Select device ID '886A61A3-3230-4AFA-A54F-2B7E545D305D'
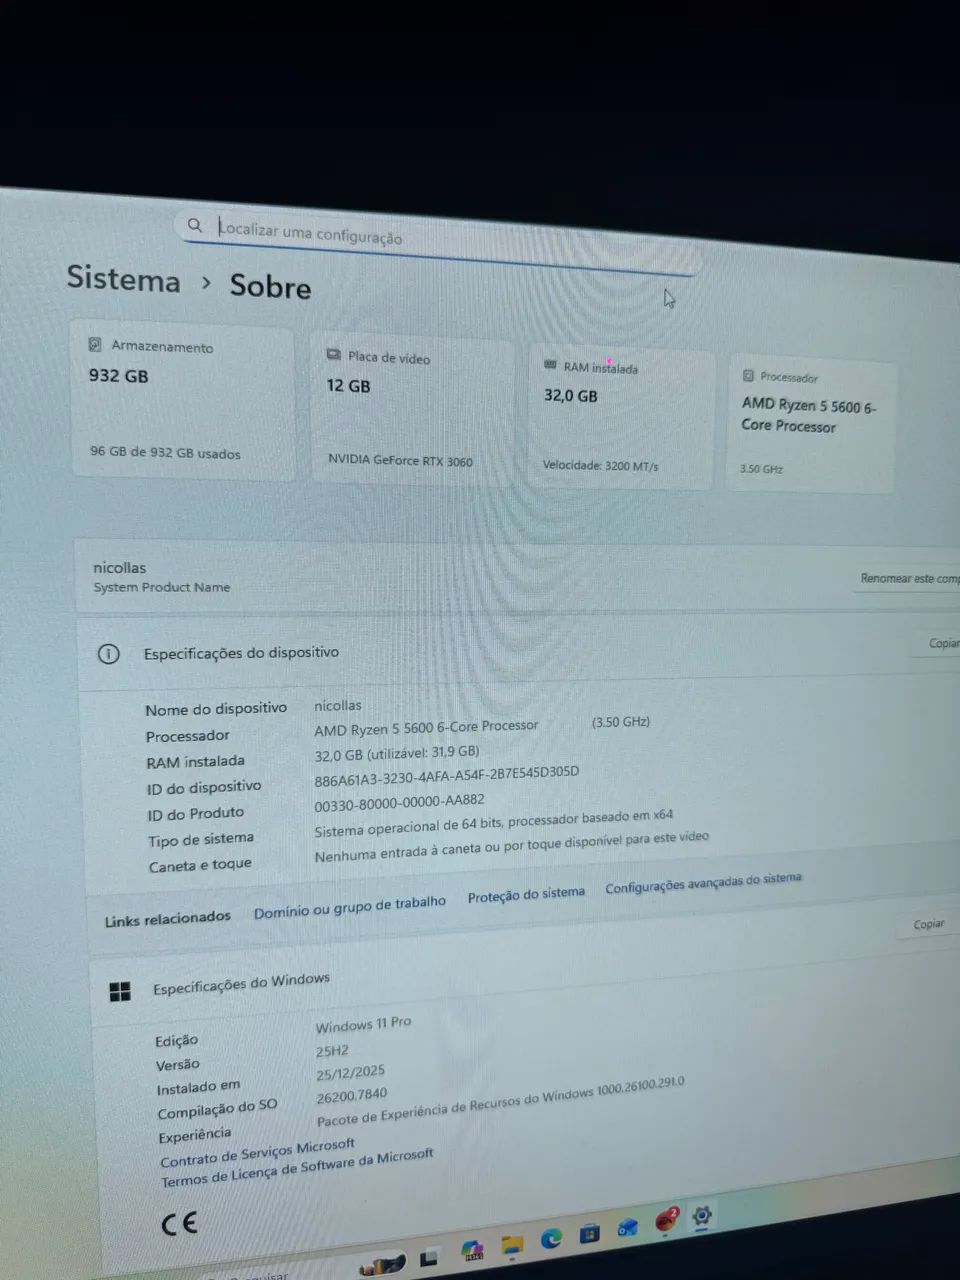 click(x=446, y=776)
